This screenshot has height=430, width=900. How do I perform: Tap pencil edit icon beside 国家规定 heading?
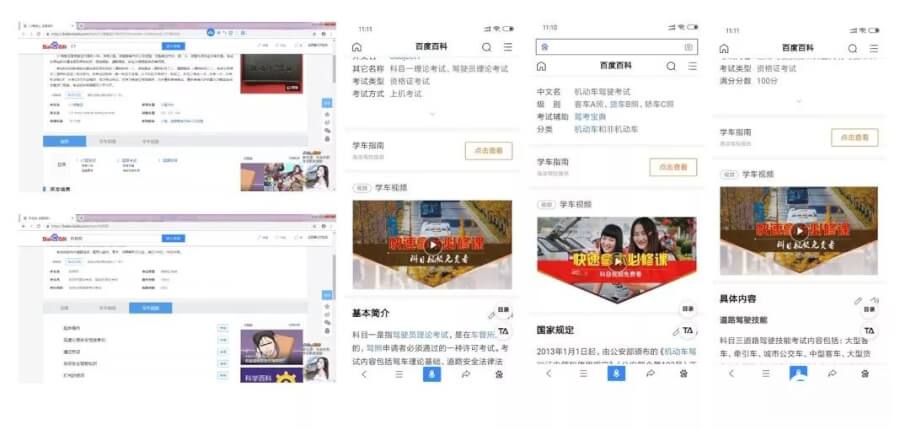point(675,331)
